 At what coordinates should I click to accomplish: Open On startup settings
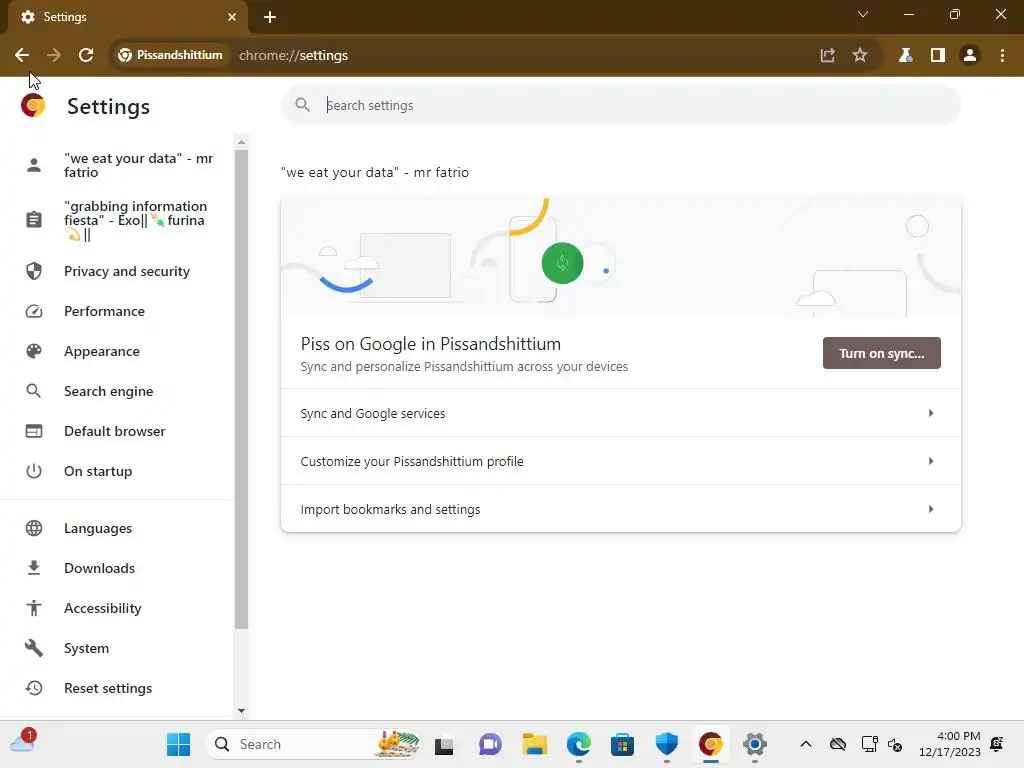click(x=118, y=471)
